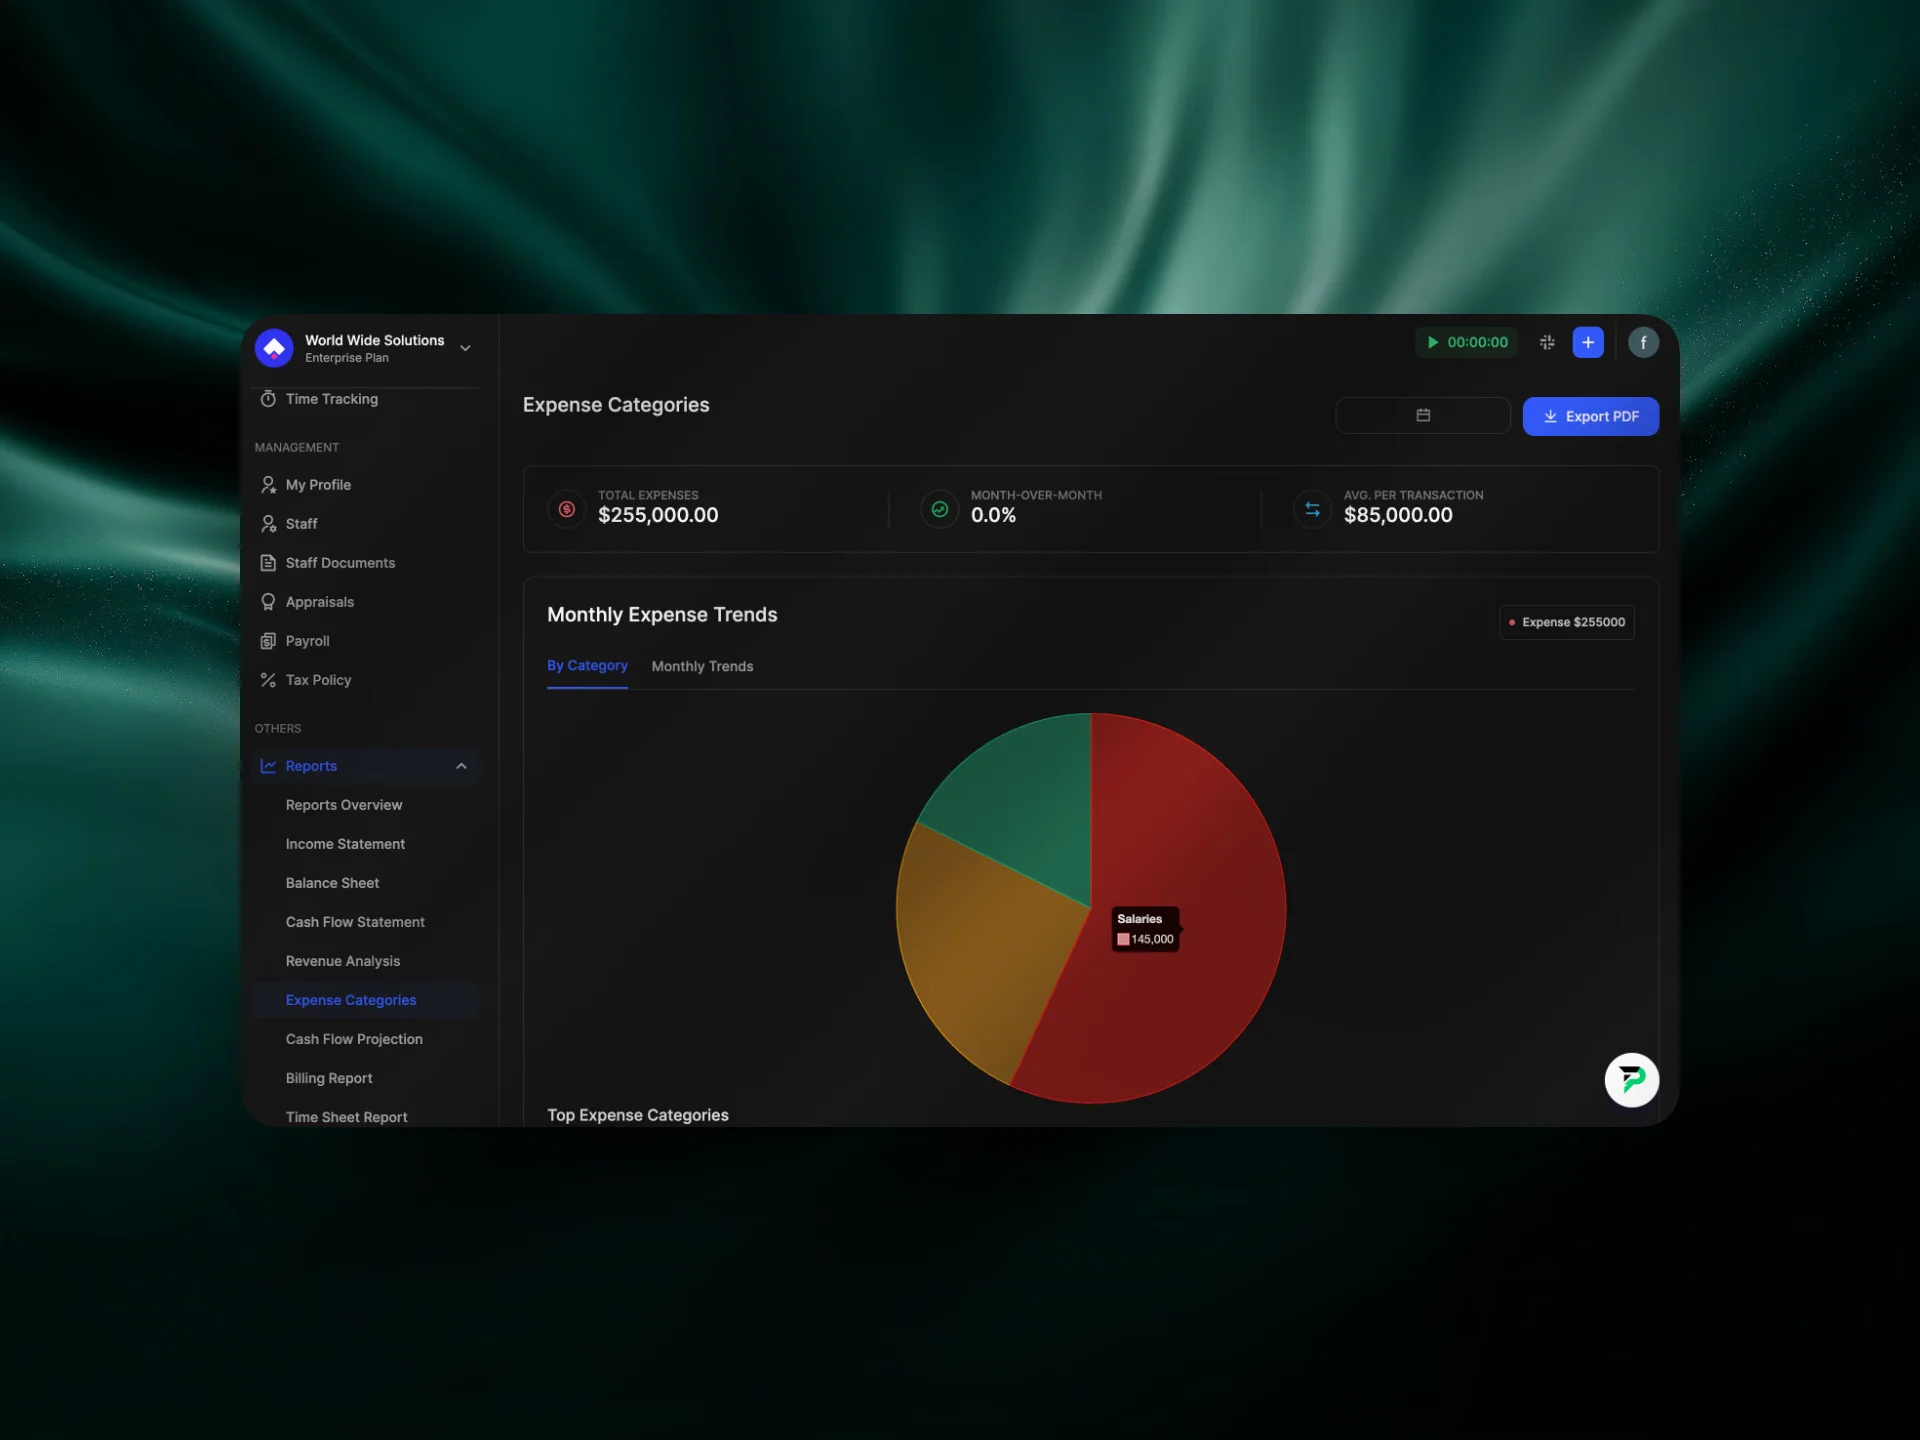The height and width of the screenshot is (1440, 1920).
Task: Click the Staff management icon
Action: click(268, 523)
